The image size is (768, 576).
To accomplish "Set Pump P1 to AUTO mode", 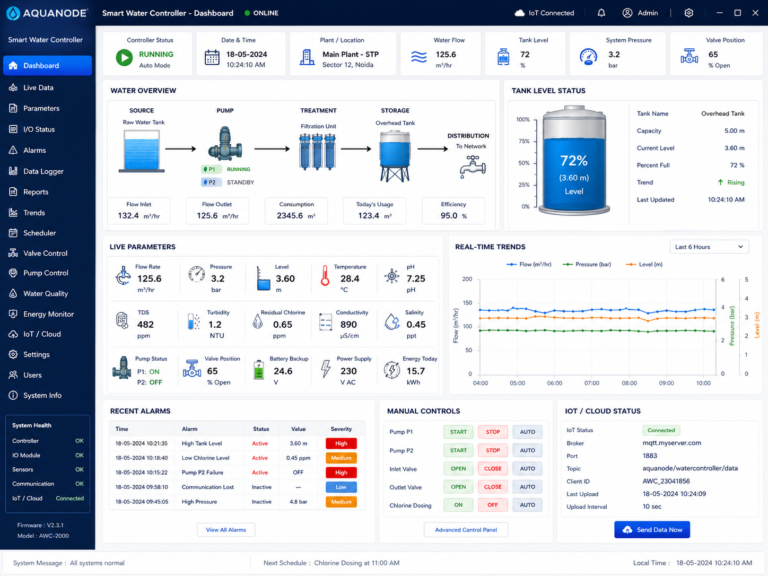I will pyautogui.click(x=528, y=432).
